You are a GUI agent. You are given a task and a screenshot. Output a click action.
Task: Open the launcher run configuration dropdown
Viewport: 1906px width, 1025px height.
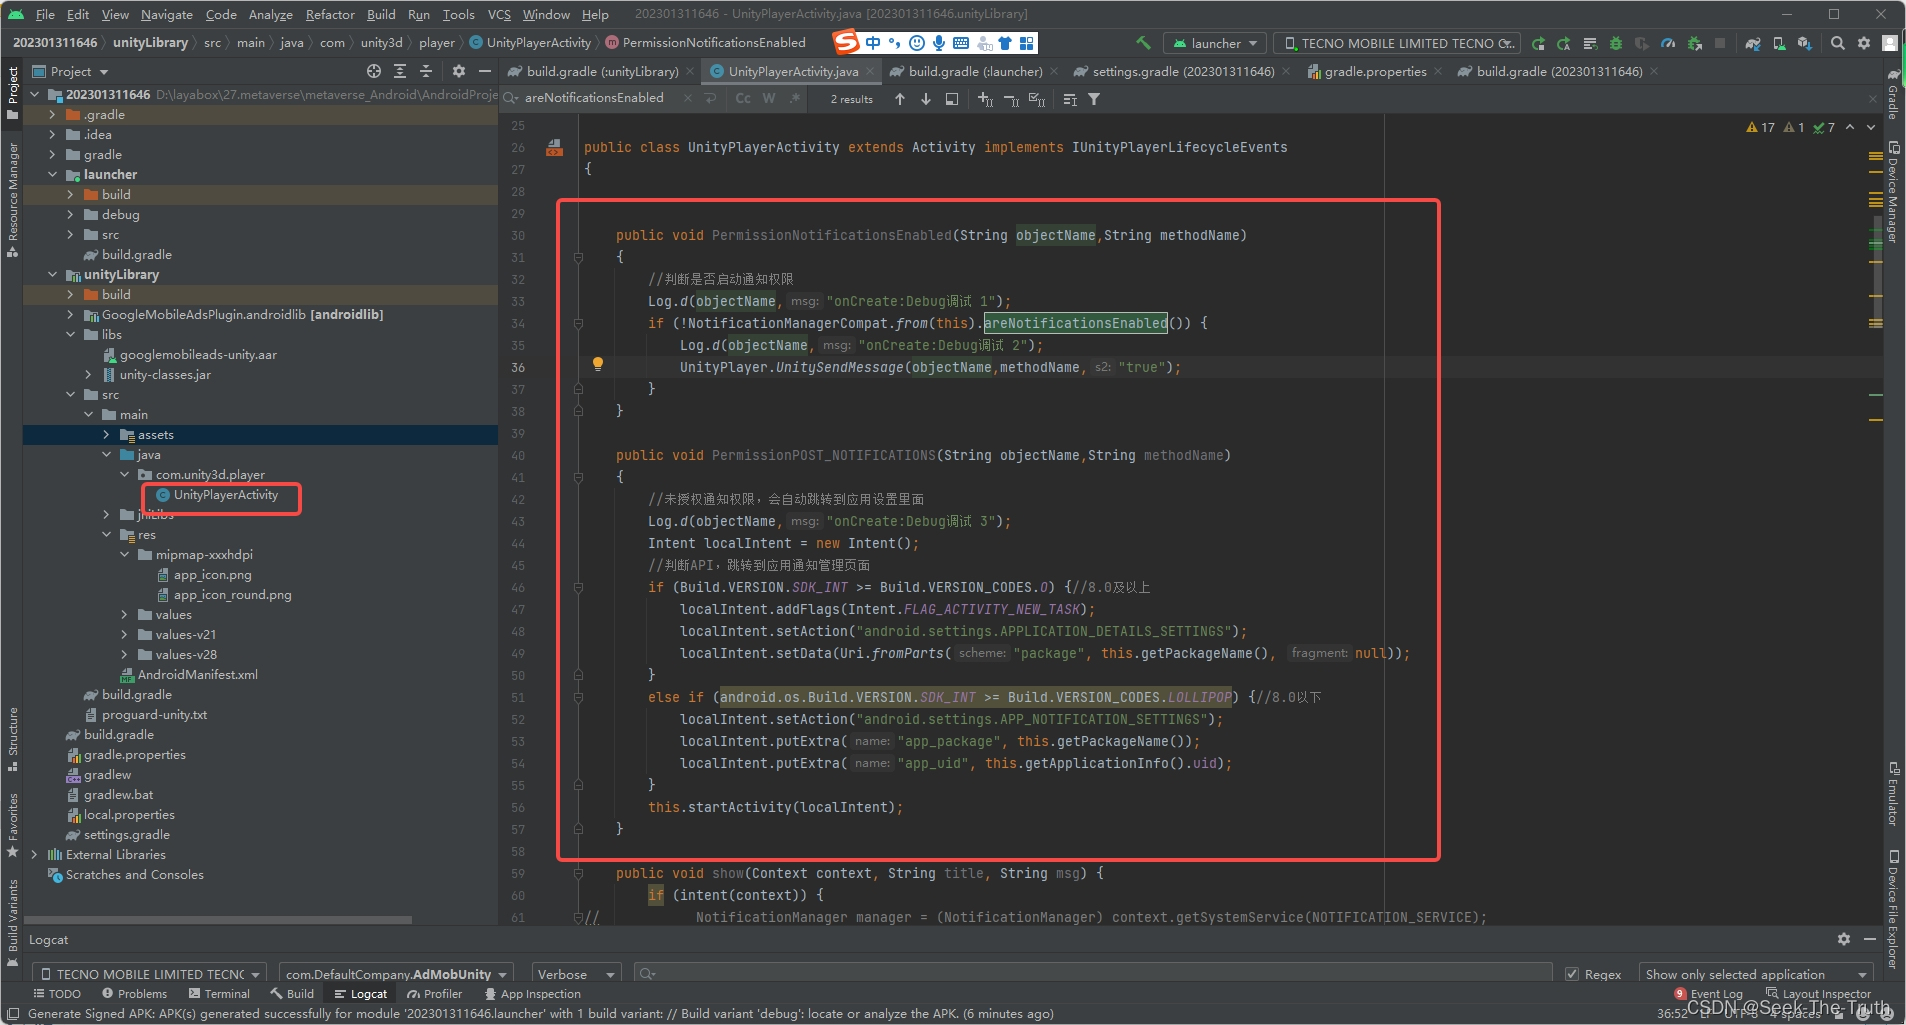click(1215, 43)
